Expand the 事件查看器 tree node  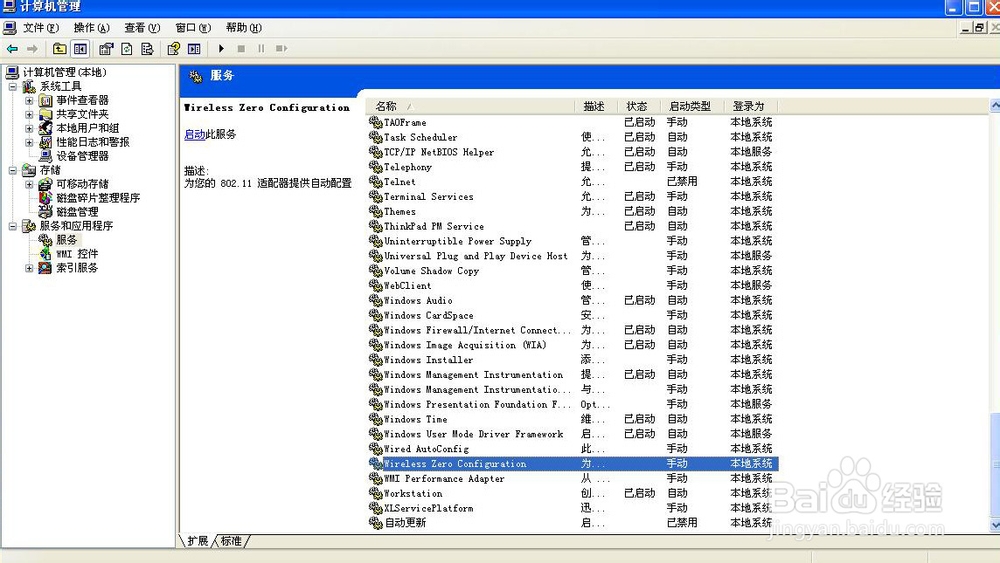pyautogui.click(x=29, y=101)
